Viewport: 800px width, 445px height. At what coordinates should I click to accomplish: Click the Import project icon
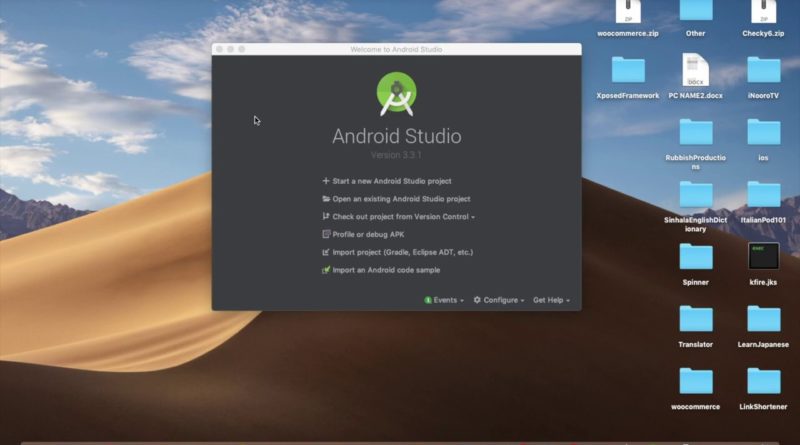pyautogui.click(x=326, y=252)
